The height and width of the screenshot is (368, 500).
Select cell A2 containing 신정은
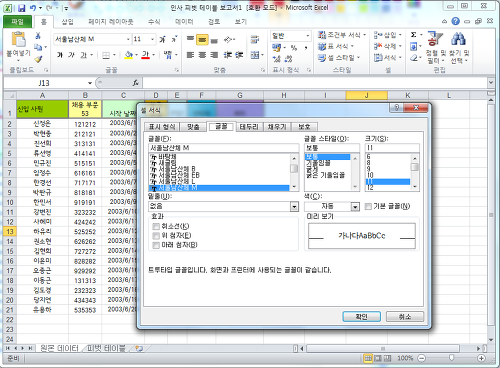[x=42, y=124]
